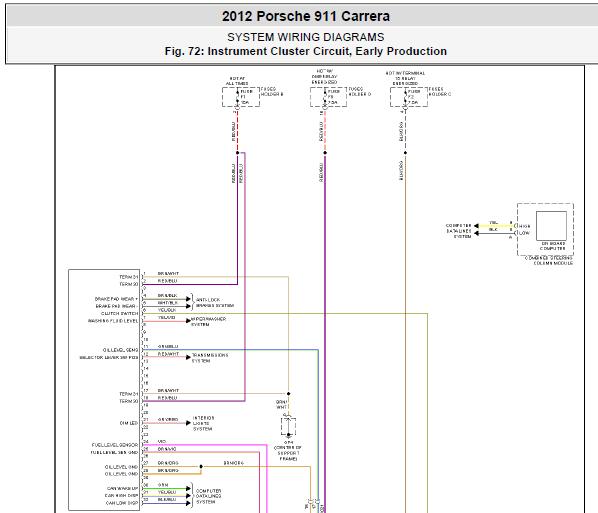
Task: Select the 'ANTI-LOCK BRAKES SYSTEM' reference
Action: 215,303
